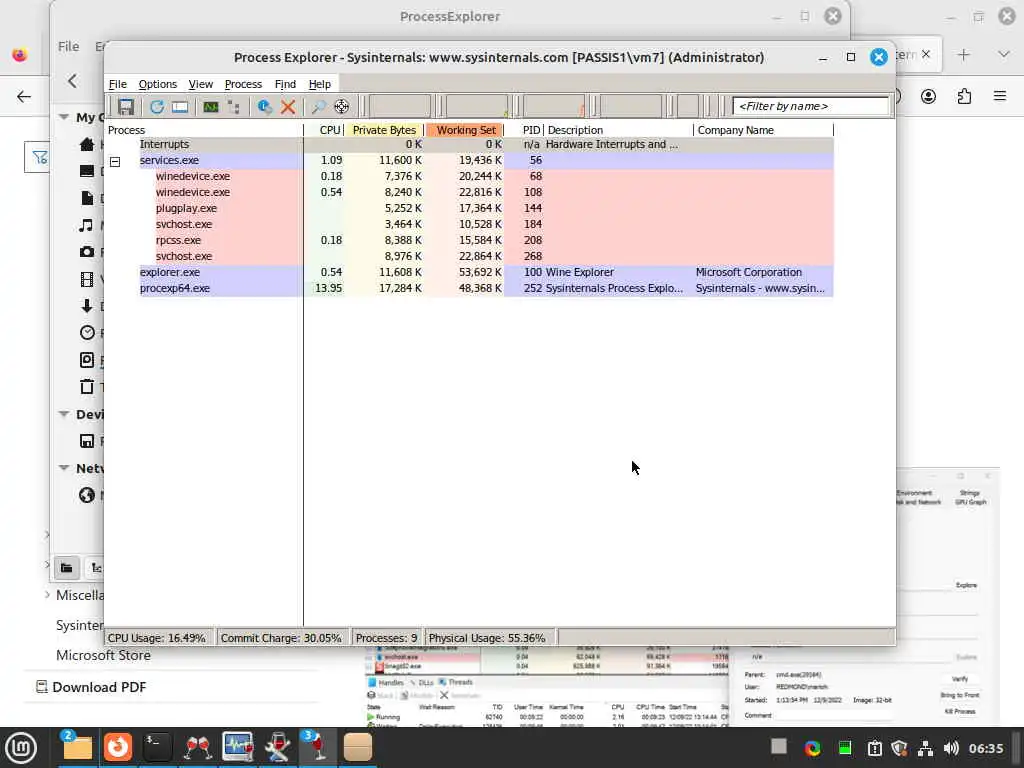Open a new tab in Firefox

(x=963, y=55)
